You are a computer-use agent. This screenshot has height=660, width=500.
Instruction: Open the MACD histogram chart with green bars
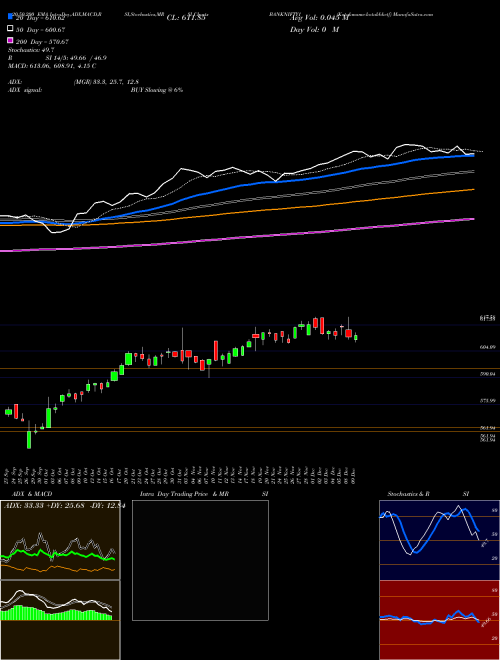coord(60,620)
